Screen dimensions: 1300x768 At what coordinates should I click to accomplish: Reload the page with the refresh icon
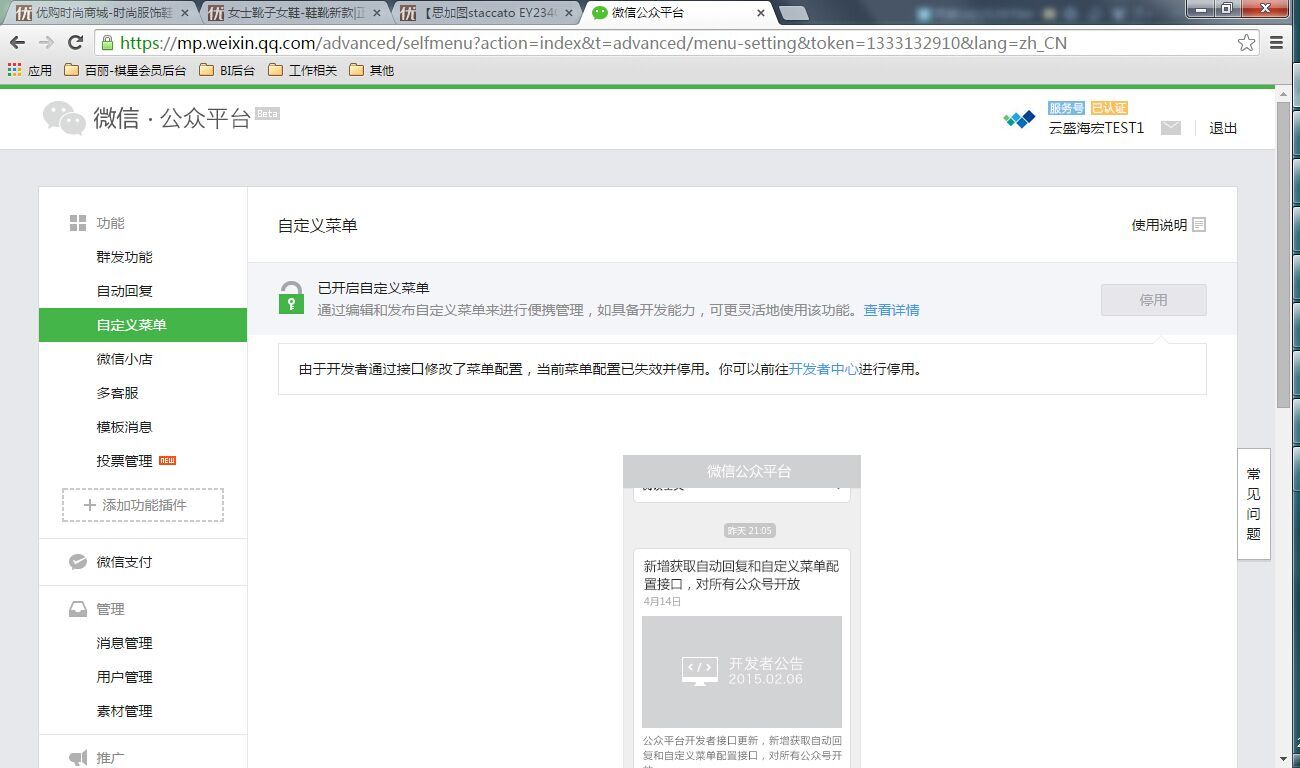click(75, 42)
